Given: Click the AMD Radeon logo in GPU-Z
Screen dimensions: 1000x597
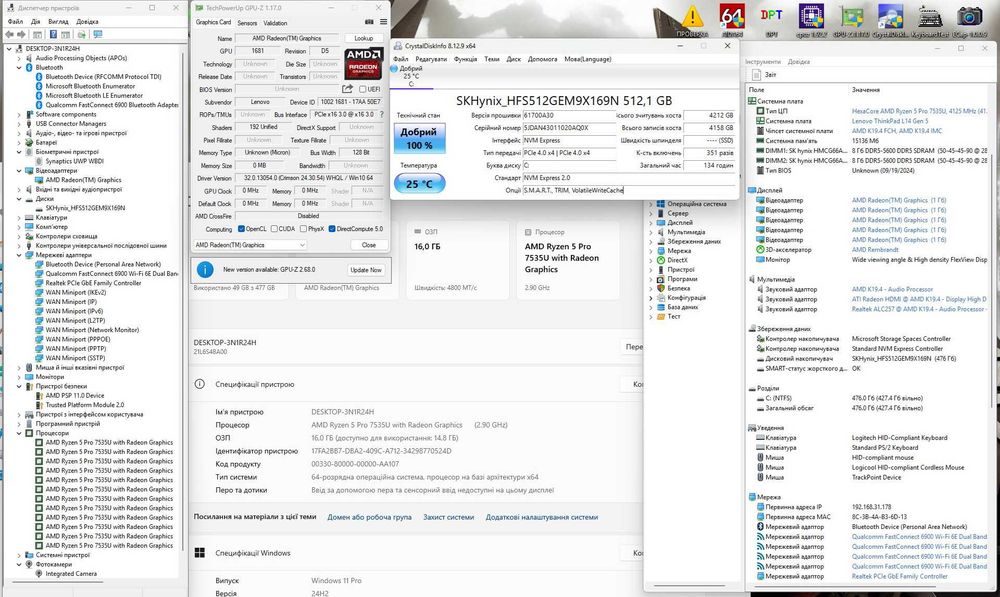Looking at the screenshot, I should 363,63.
